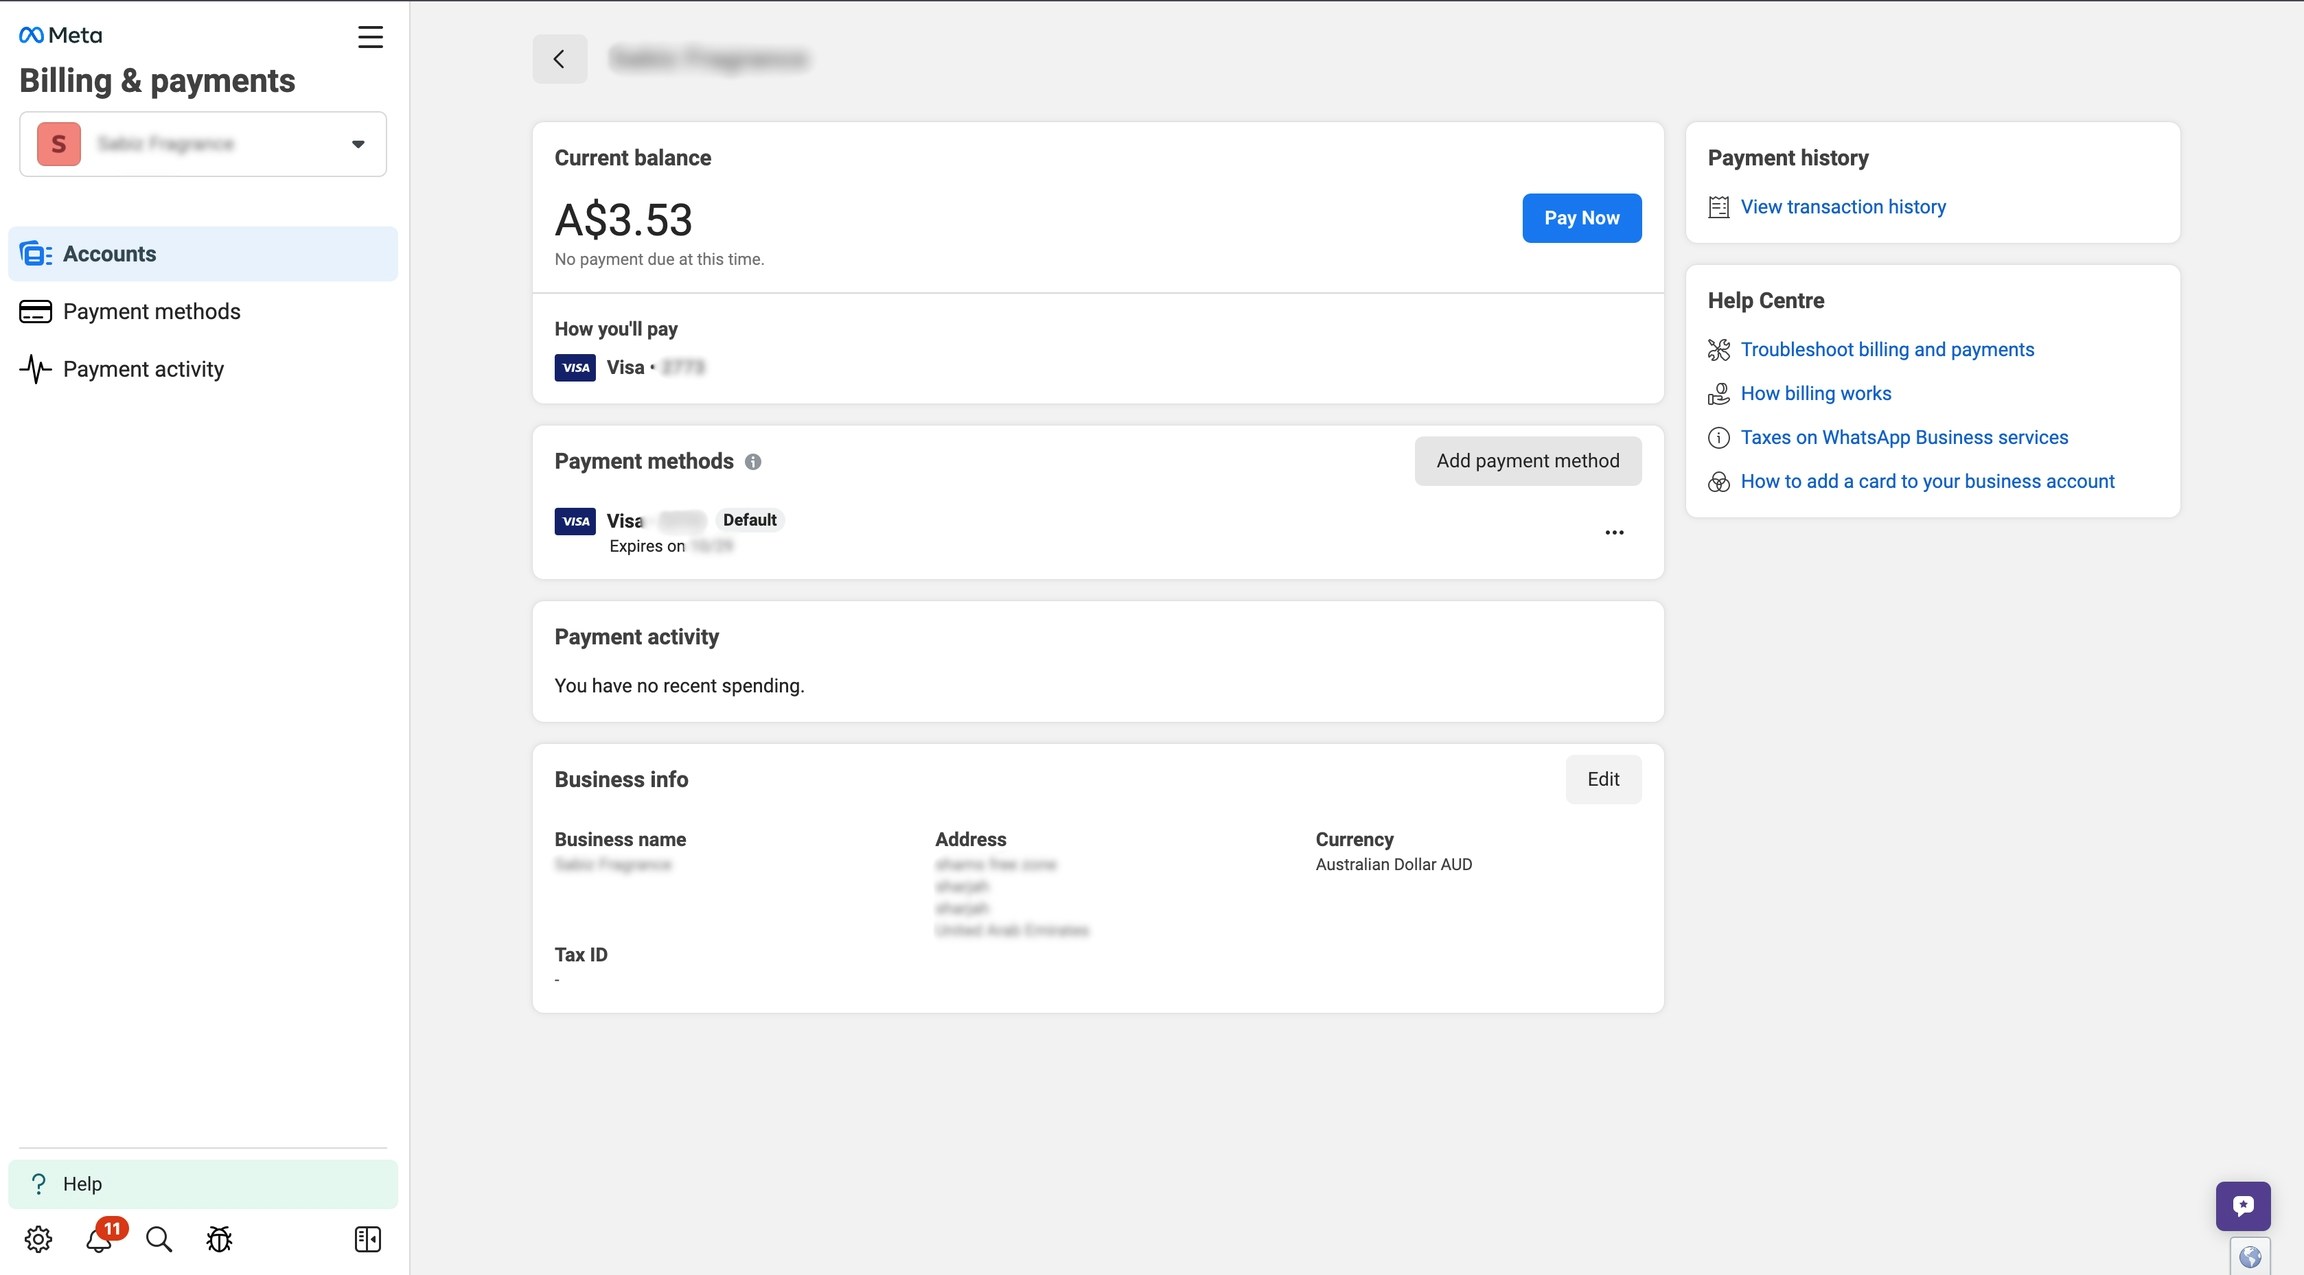This screenshot has height=1275, width=2304.
Task: Open settings gear in the sidebar footer
Action: click(38, 1239)
